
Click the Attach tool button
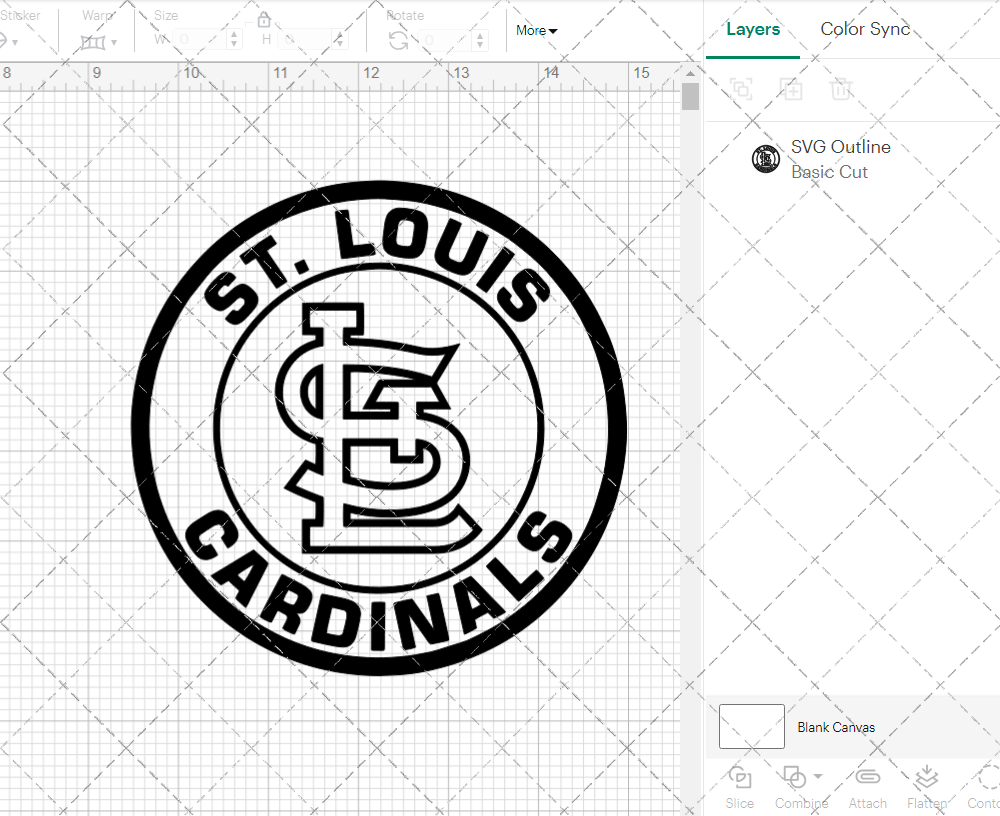867,787
